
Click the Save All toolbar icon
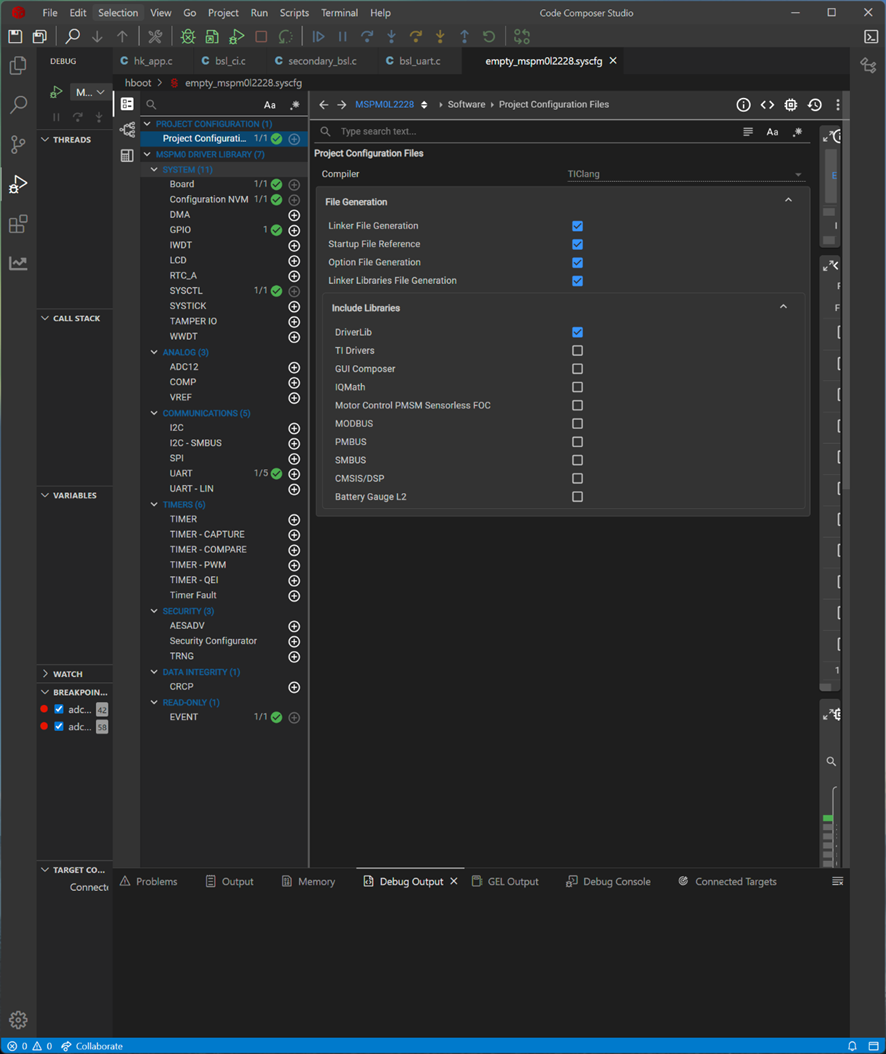click(x=40, y=36)
